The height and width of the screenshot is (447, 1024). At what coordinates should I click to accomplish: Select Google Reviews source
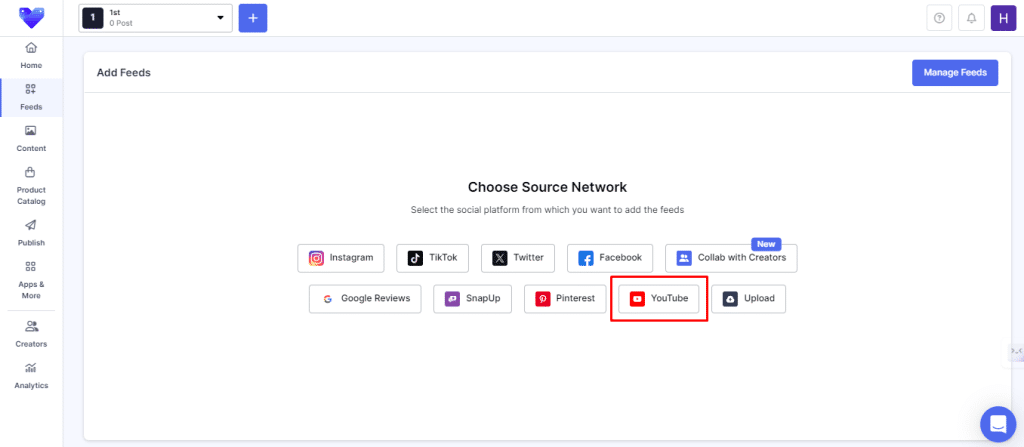click(366, 299)
